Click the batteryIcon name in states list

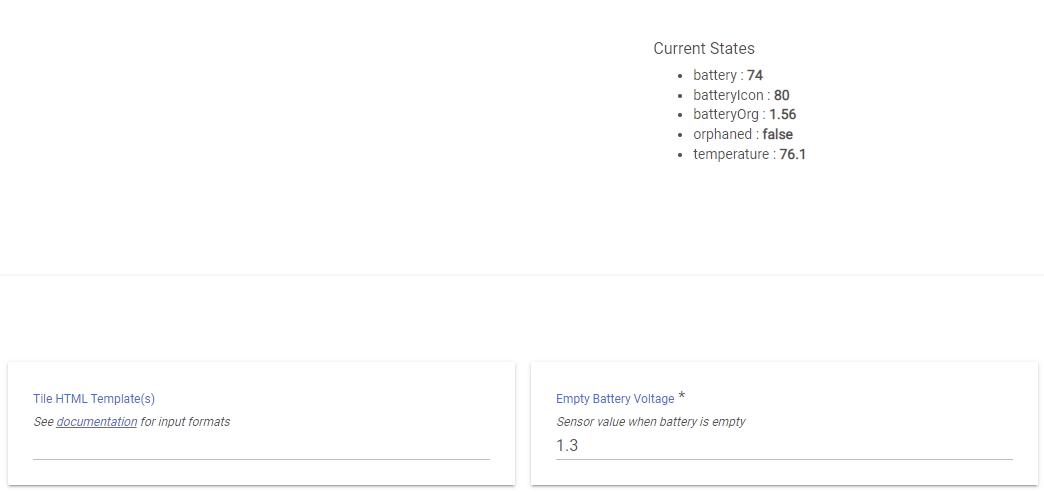(728, 95)
